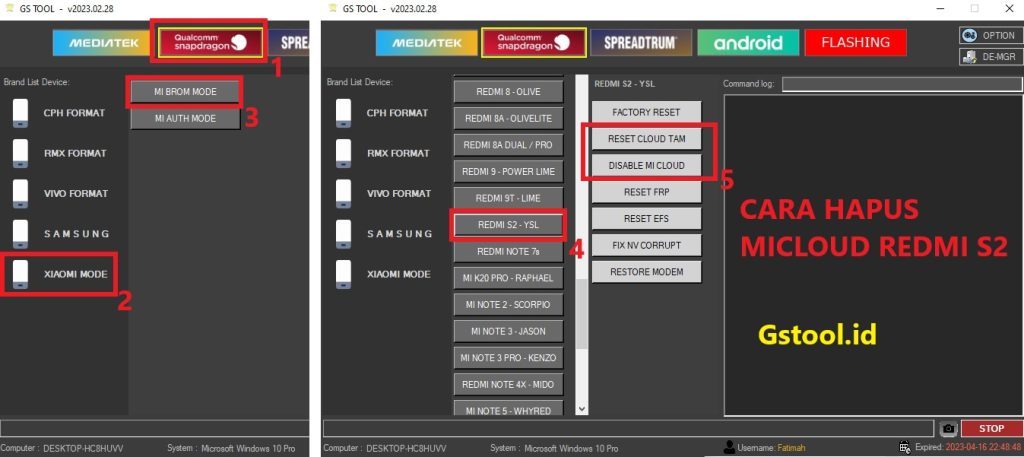Click the device list scroll down arrow
1024x457 pixels.
pyautogui.click(x=581, y=409)
